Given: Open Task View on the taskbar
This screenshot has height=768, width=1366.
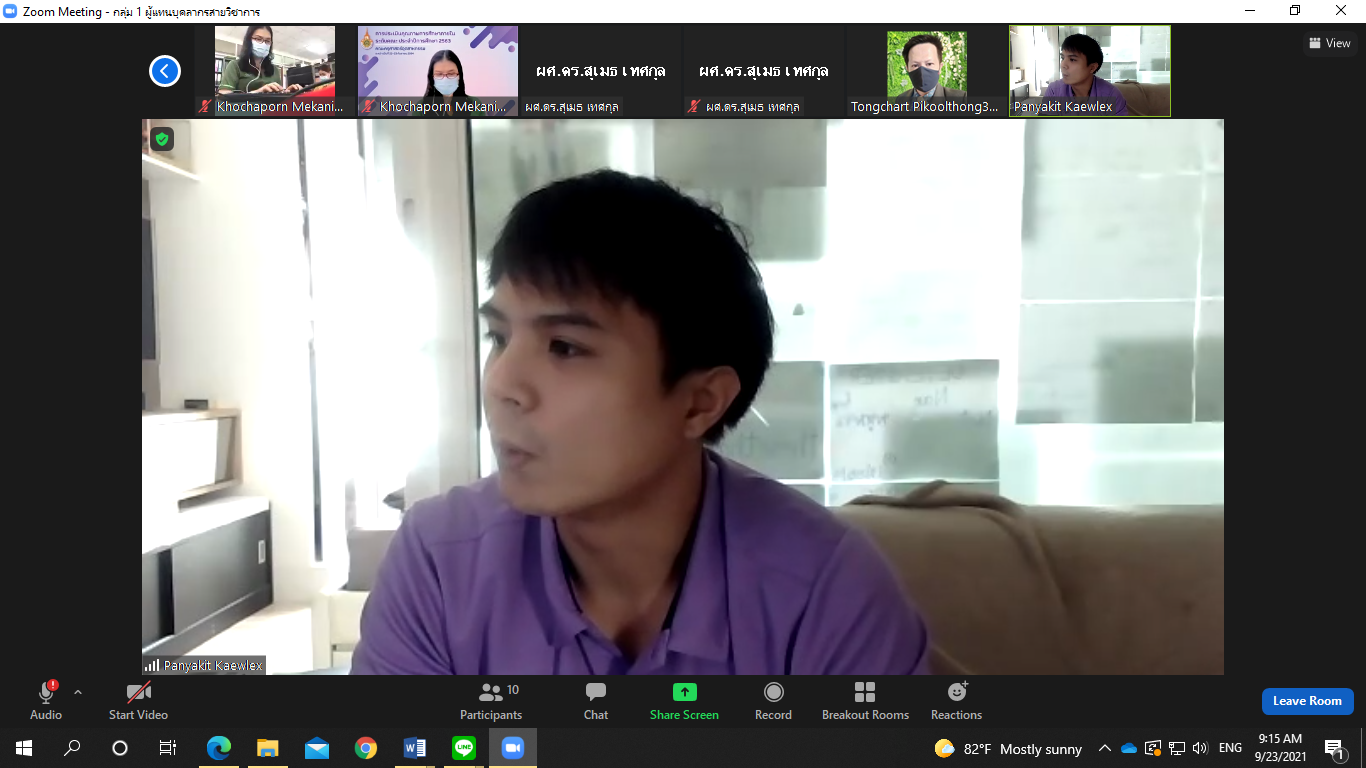Looking at the screenshot, I should [168, 748].
